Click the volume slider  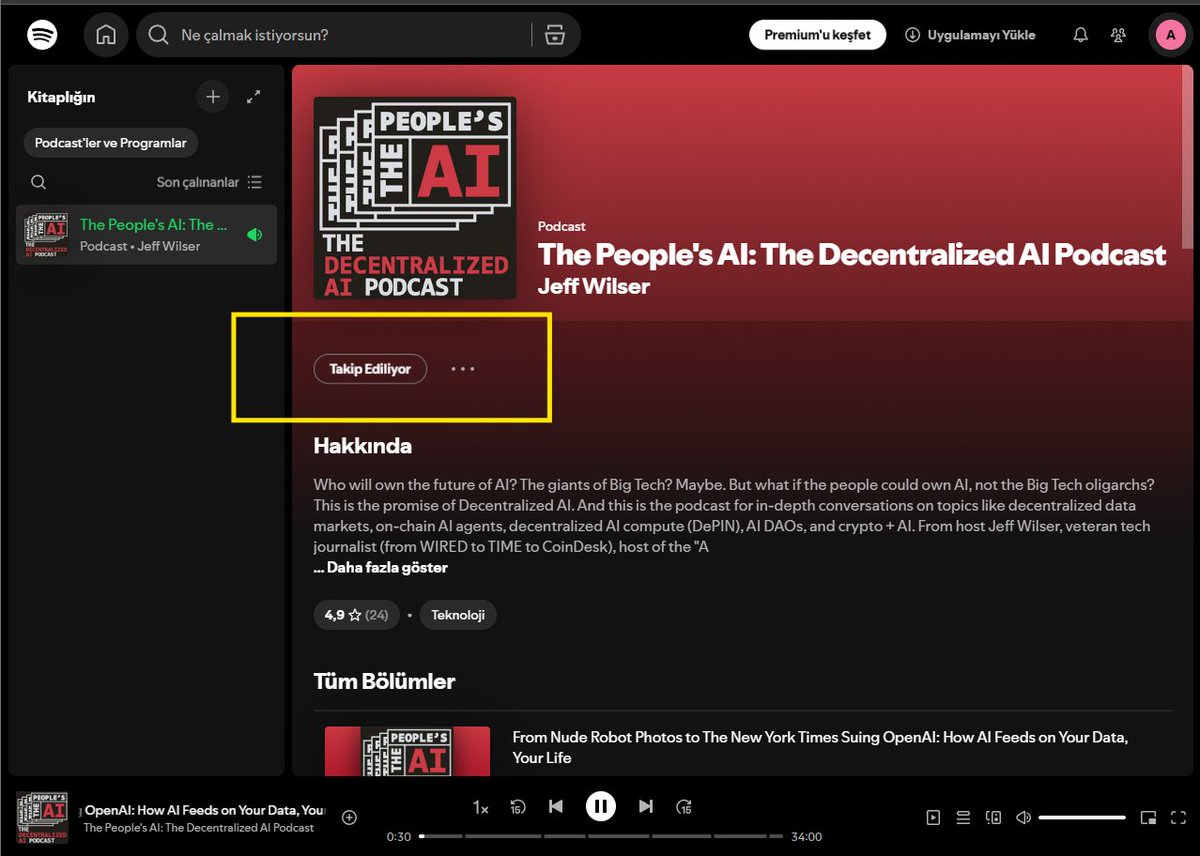point(1083,818)
